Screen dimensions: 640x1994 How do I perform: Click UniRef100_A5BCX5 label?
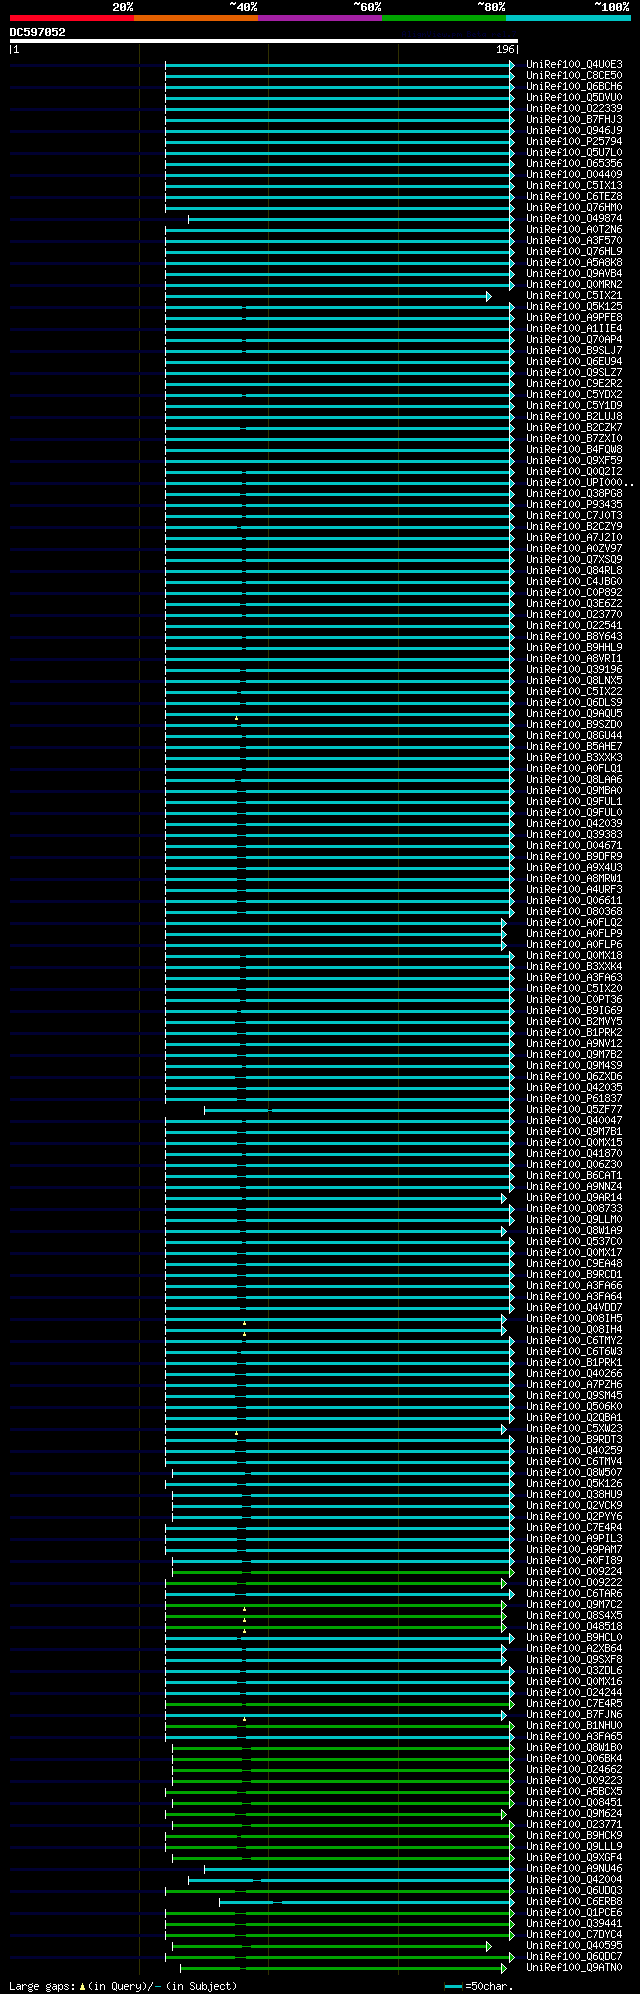point(574,1791)
